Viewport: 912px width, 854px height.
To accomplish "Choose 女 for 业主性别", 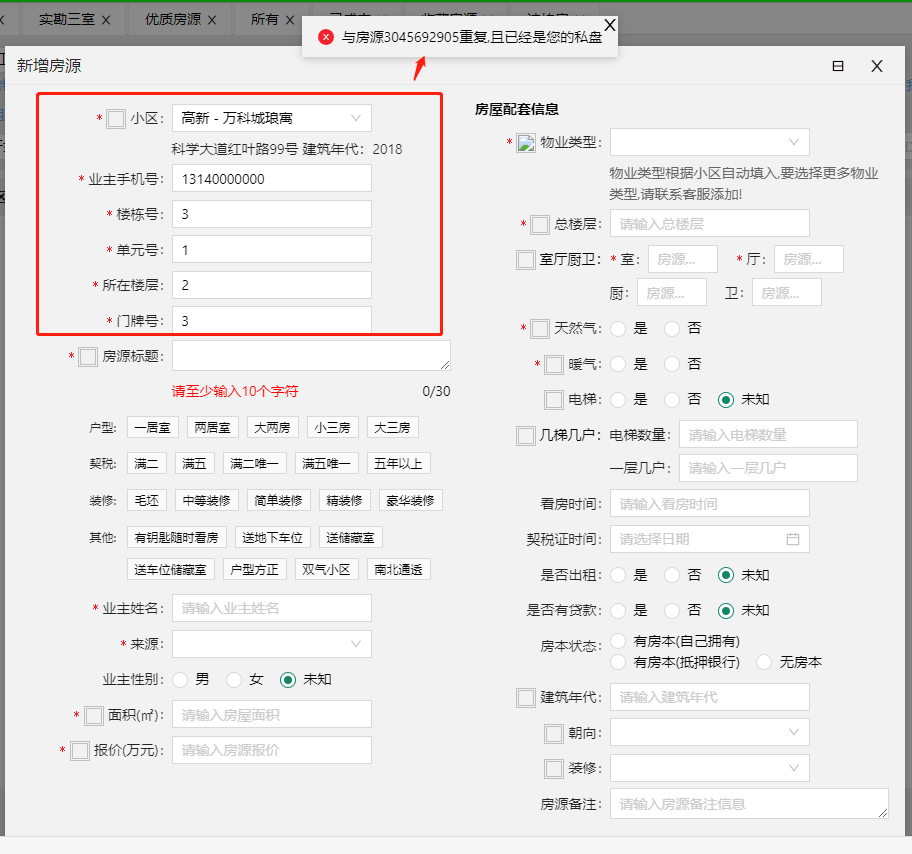I will click(235, 680).
